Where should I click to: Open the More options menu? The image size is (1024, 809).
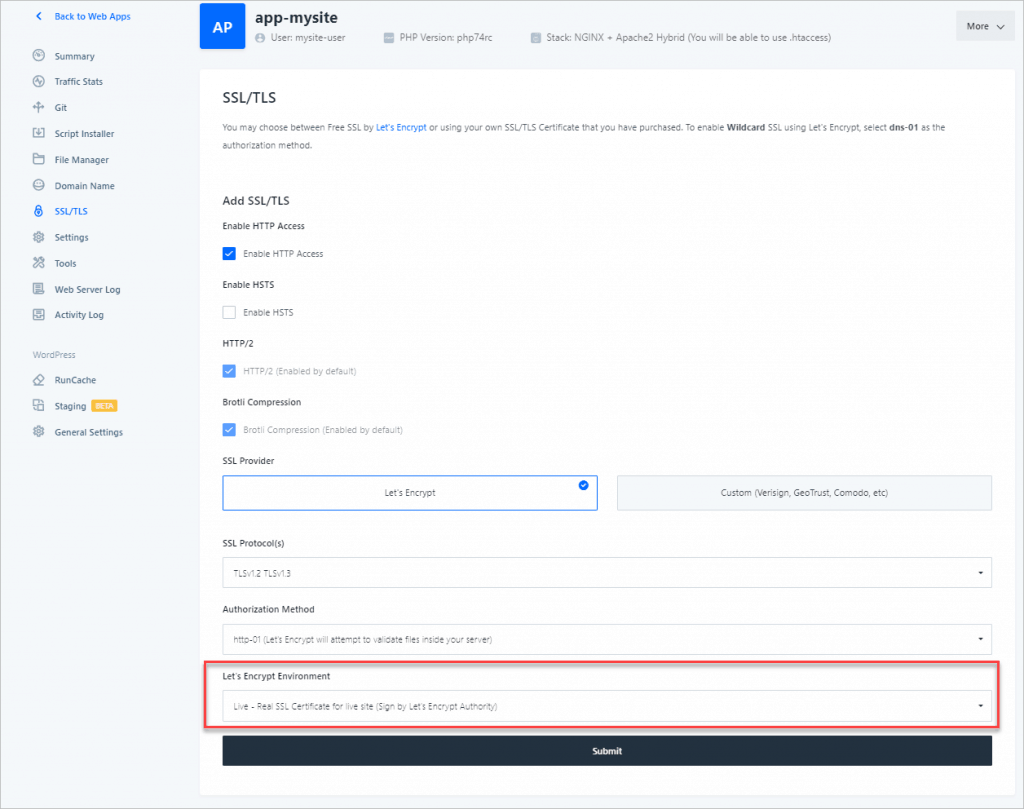click(x=985, y=26)
